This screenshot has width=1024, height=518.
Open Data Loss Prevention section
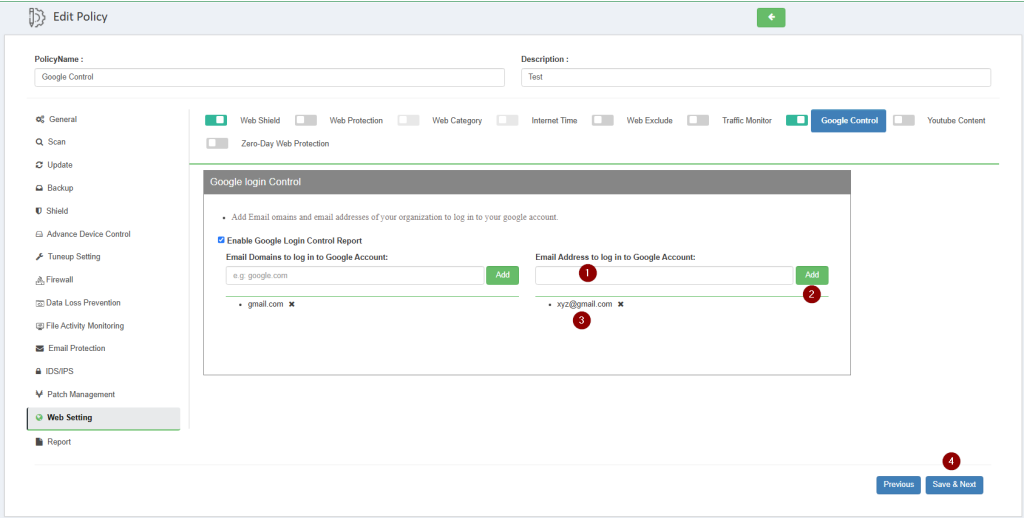[84, 303]
